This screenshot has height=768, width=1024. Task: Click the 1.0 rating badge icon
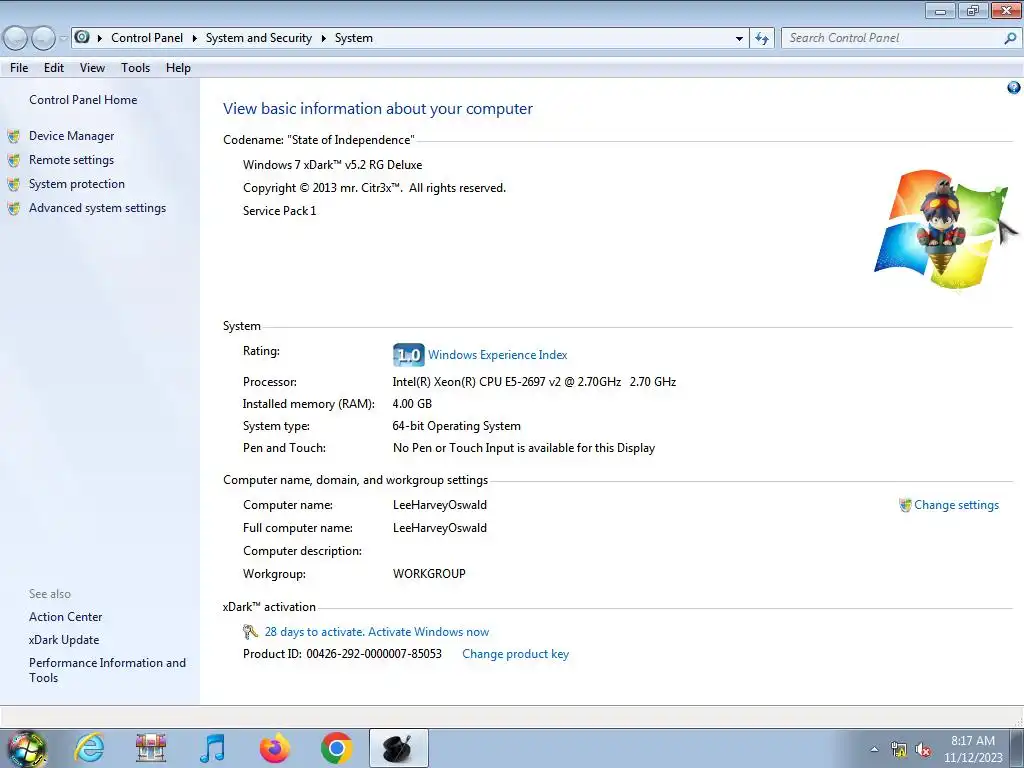(409, 355)
